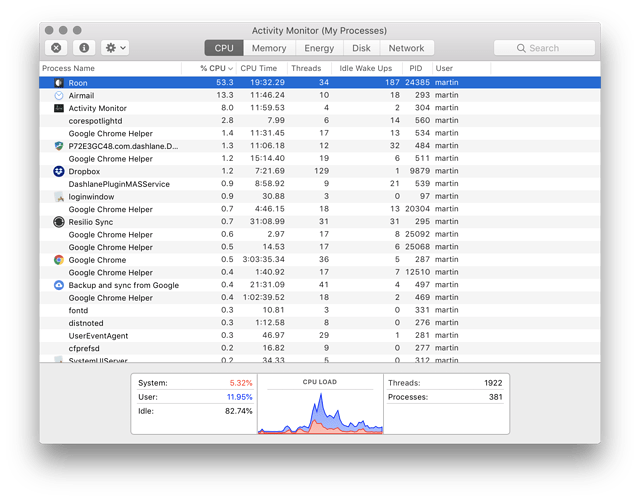
Task: Sort by Process Name column
Action: (110, 68)
